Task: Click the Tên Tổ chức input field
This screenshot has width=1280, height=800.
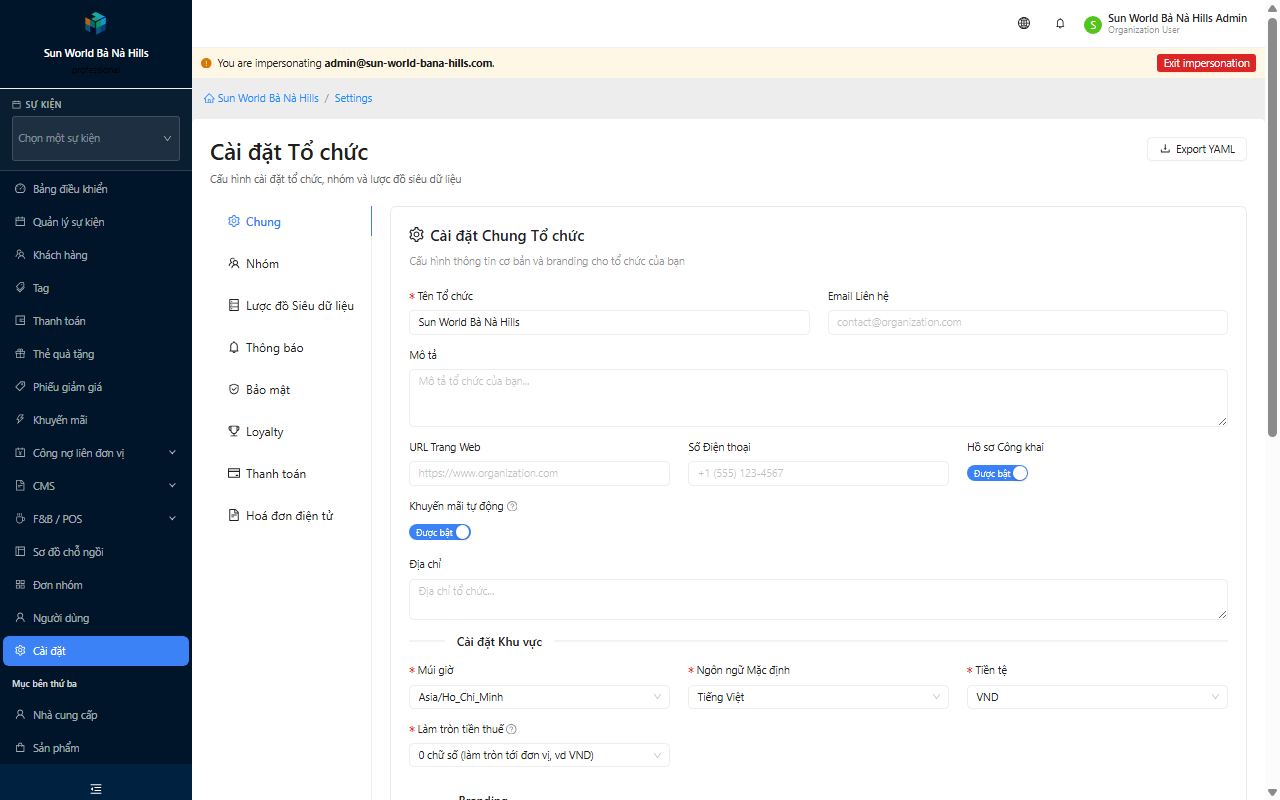Action: pyautogui.click(x=609, y=322)
